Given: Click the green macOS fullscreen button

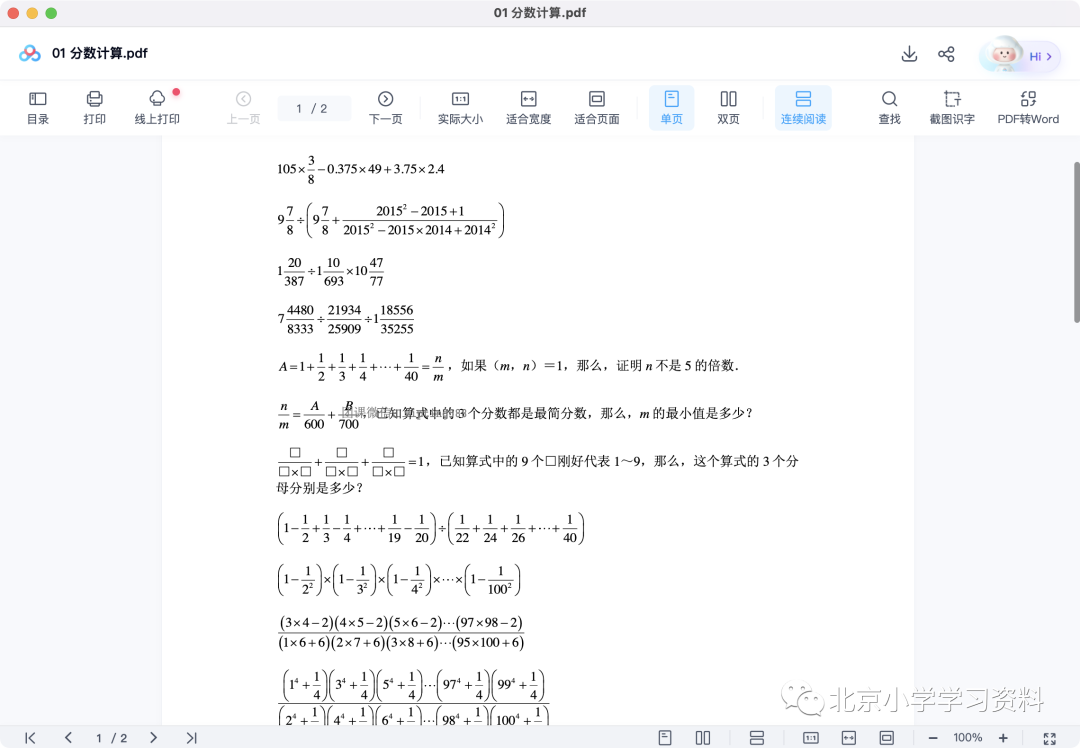Looking at the screenshot, I should [x=51, y=13].
